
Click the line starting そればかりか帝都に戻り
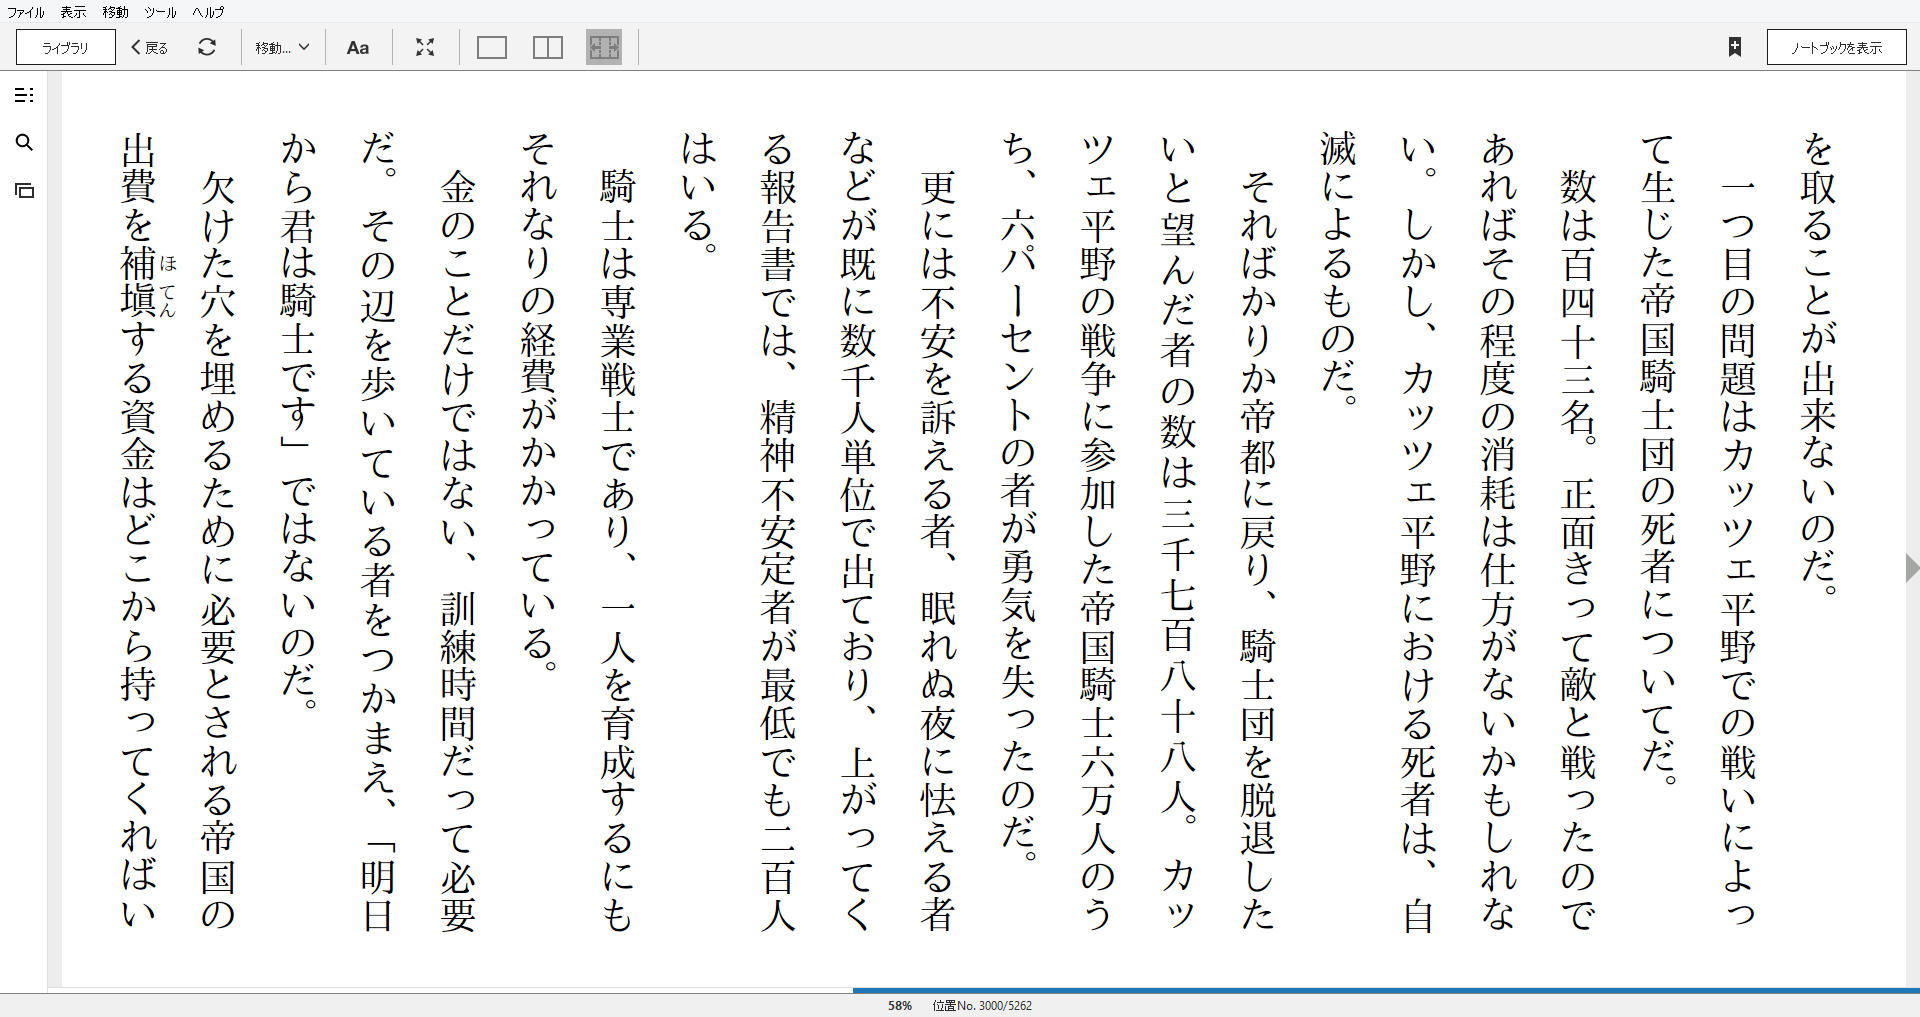point(1258,549)
